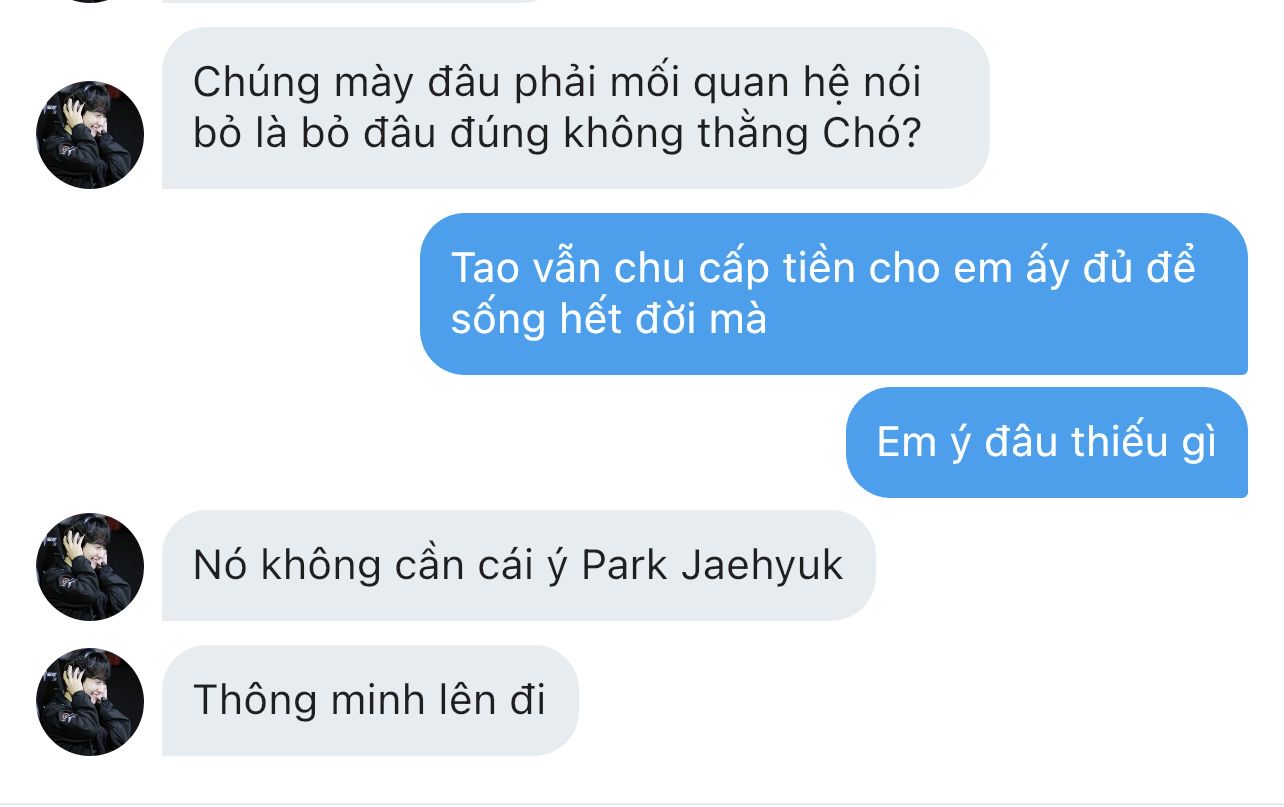This screenshot has height=807, width=1284.
Task: Open avatar beside the "Chúng mày đâu phải" message
Action: 90,135
